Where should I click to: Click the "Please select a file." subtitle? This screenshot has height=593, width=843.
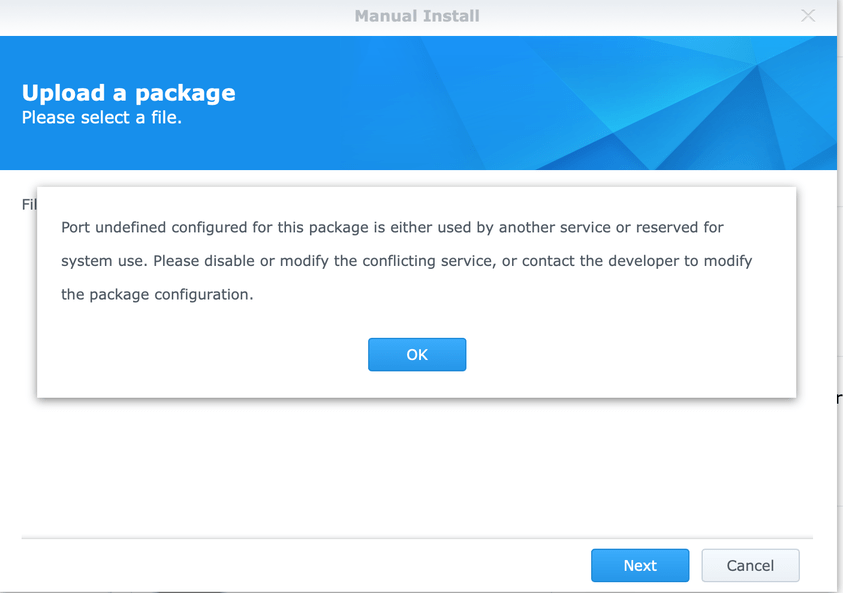point(102,118)
